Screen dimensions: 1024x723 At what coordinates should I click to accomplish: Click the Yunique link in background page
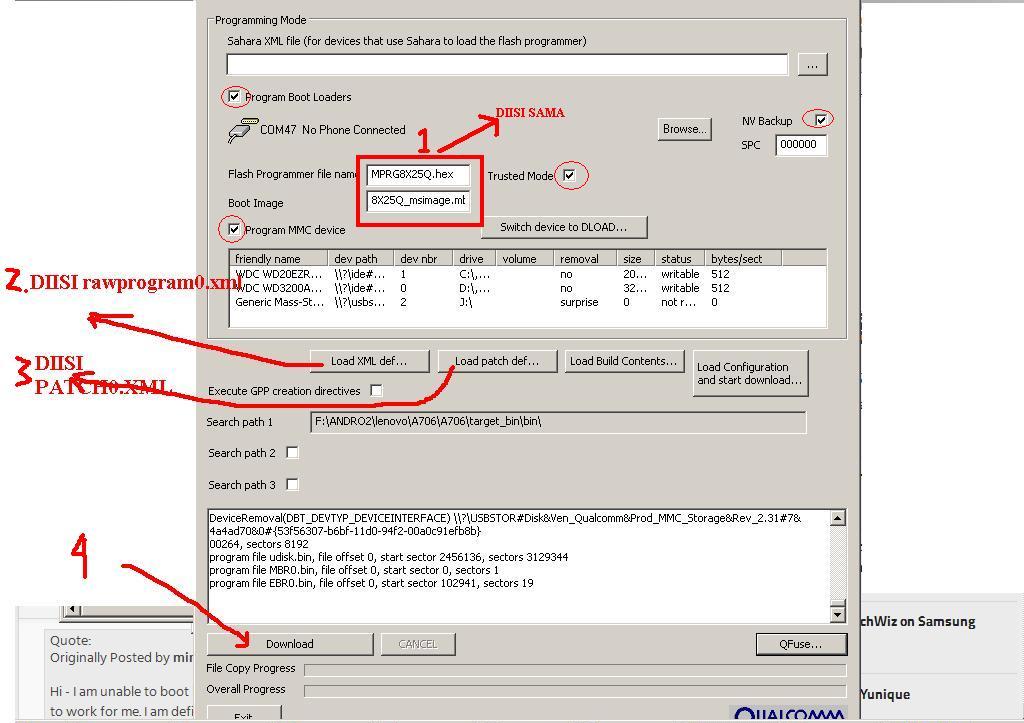coord(885,694)
